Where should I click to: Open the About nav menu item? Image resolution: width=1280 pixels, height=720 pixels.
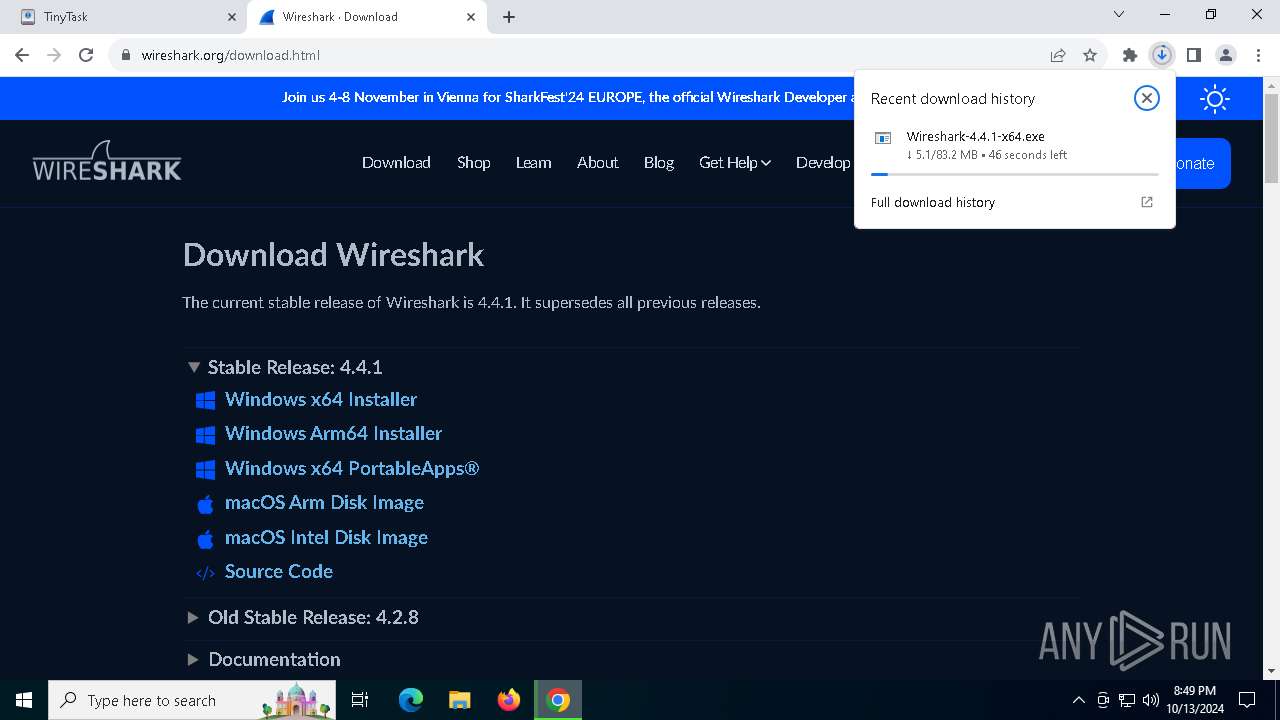(x=597, y=162)
